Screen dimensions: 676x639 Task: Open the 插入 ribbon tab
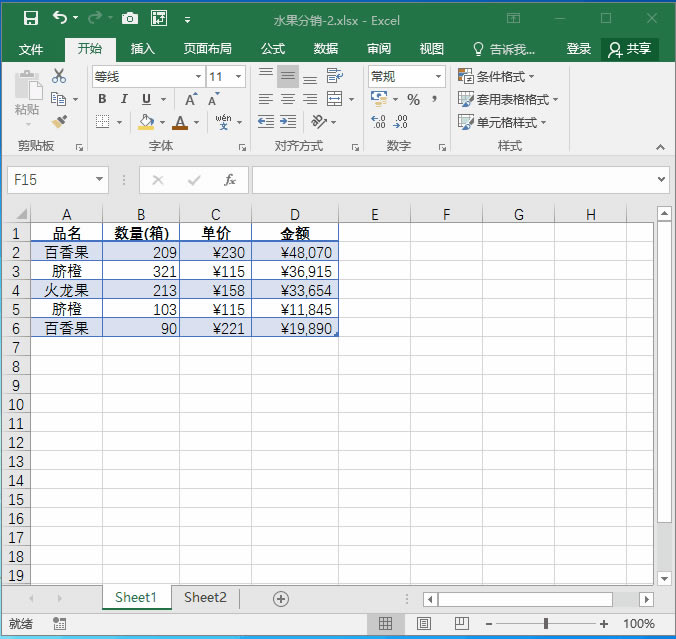[143, 49]
